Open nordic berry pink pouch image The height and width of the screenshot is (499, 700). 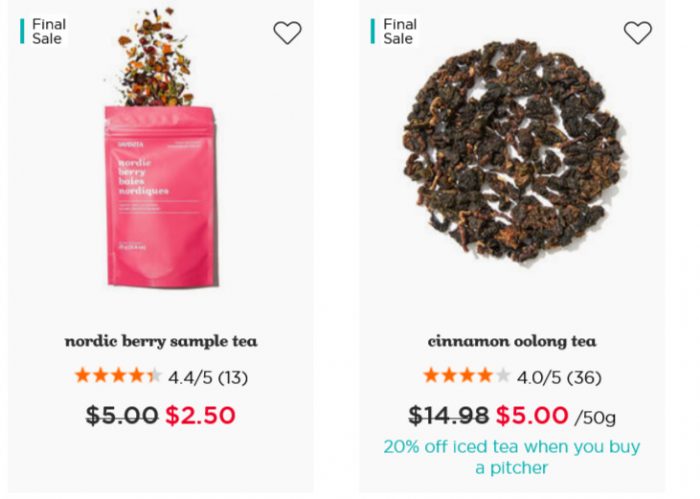tap(161, 196)
